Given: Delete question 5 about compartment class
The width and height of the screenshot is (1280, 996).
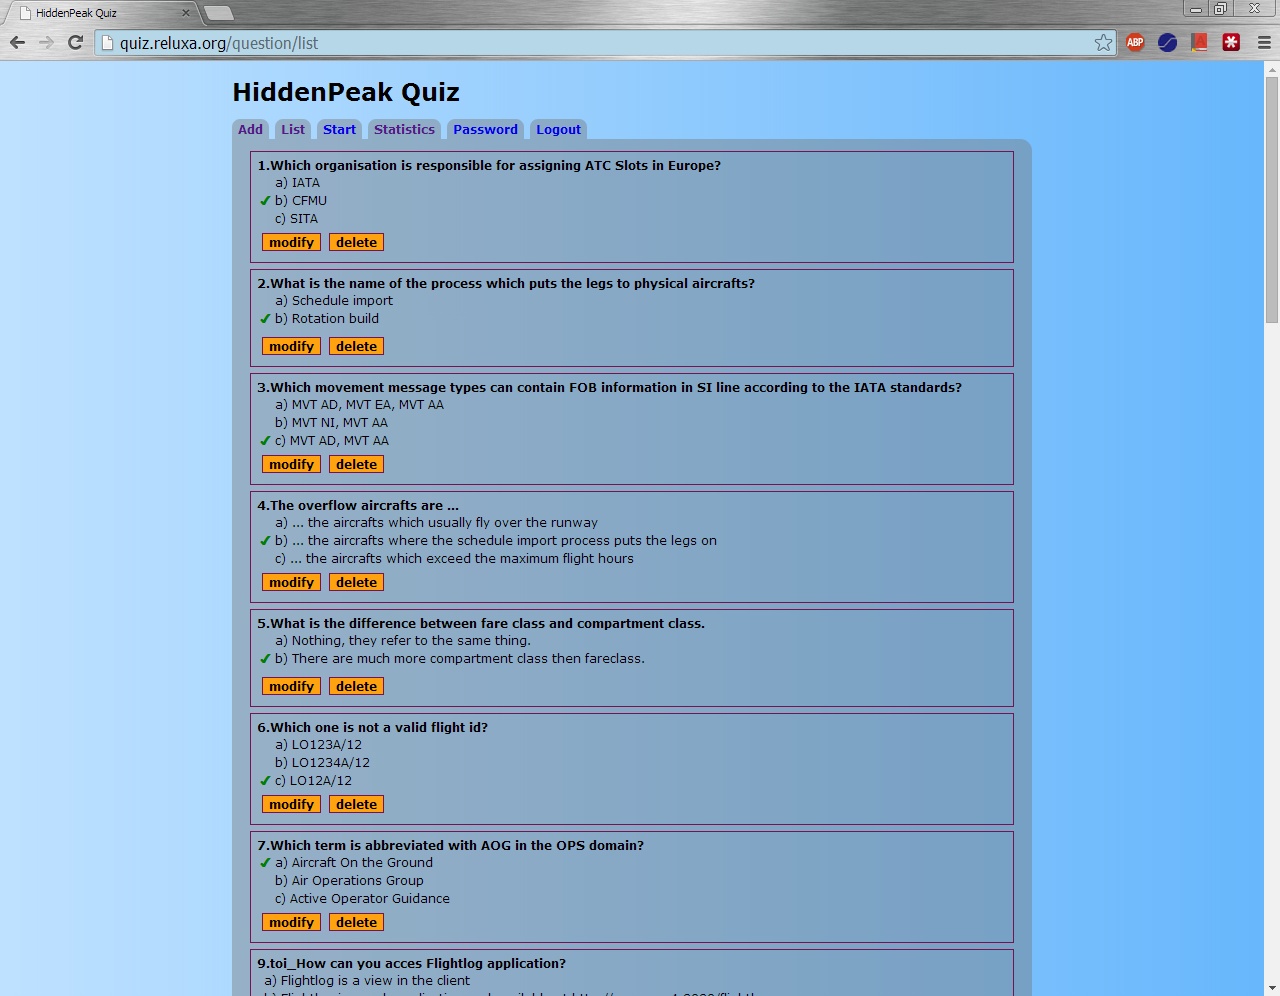Looking at the screenshot, I should tap(356, 686).
